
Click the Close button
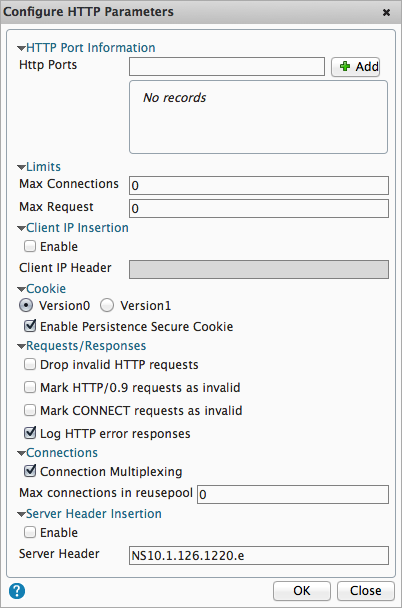point(366,591)
